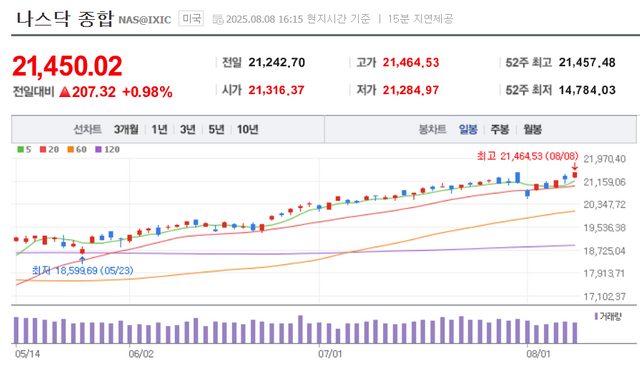Screen dimensions: 640x369
Task: Click the 52주 최고 value 21,457.48
Action: click(x=587, y=62)
